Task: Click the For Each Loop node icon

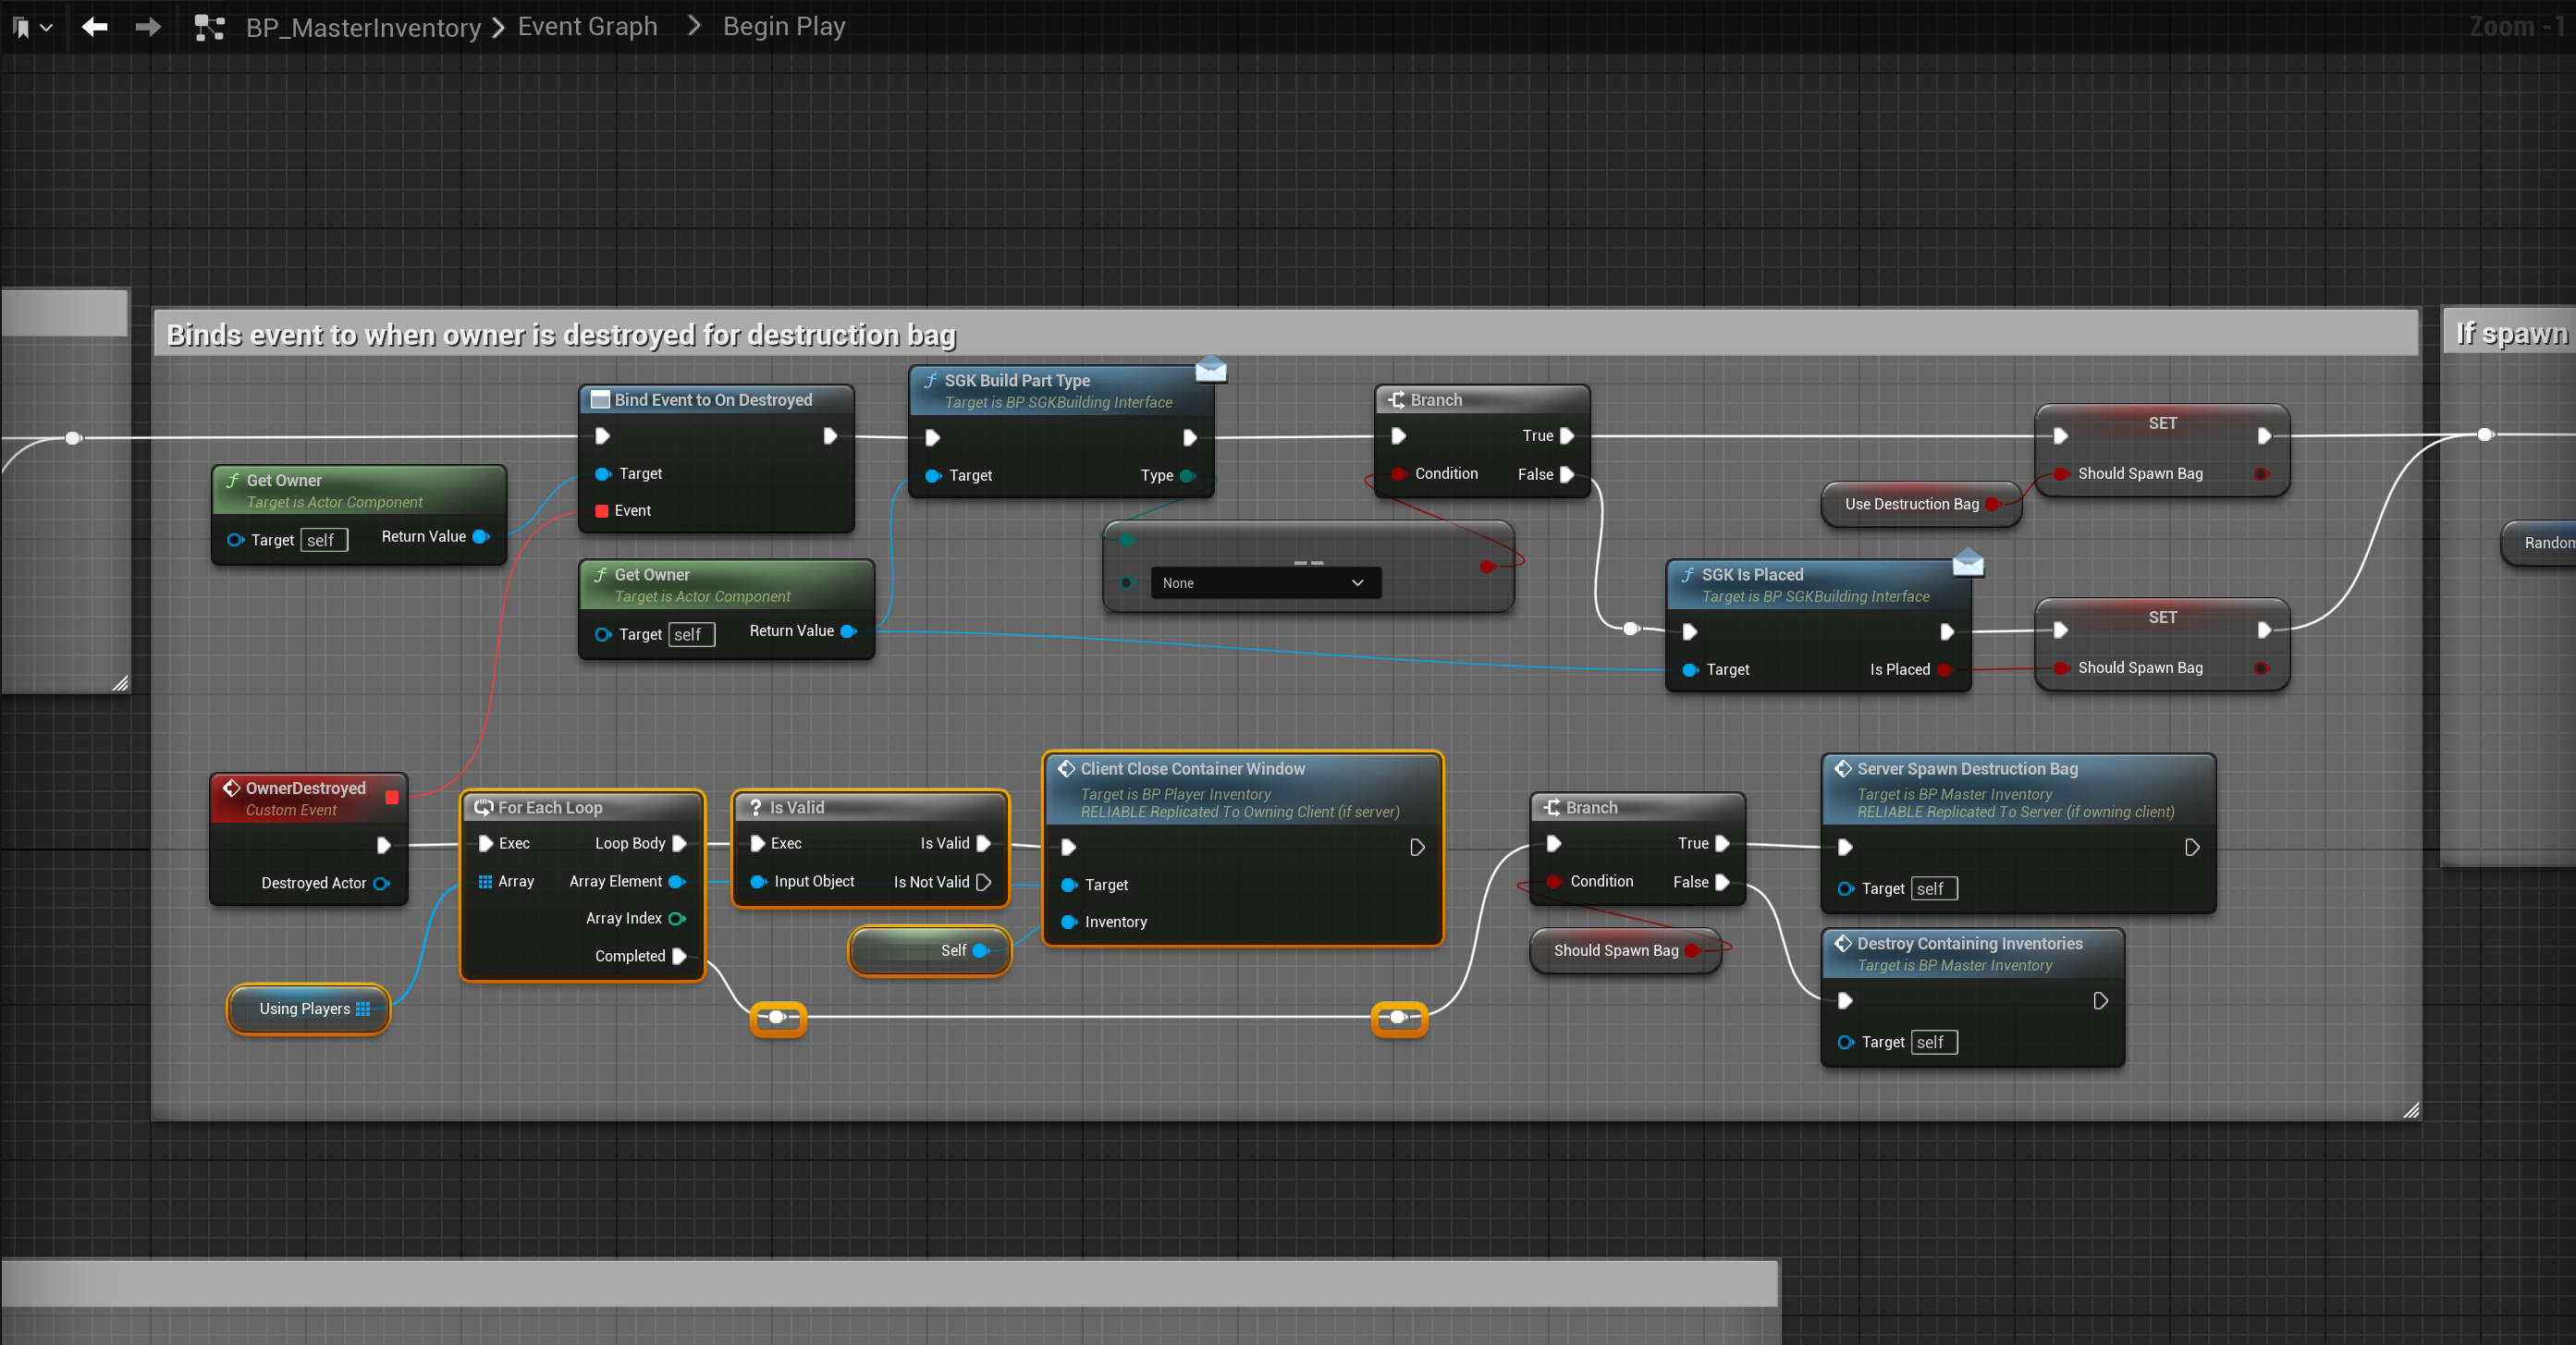Action: pos(484,807)
